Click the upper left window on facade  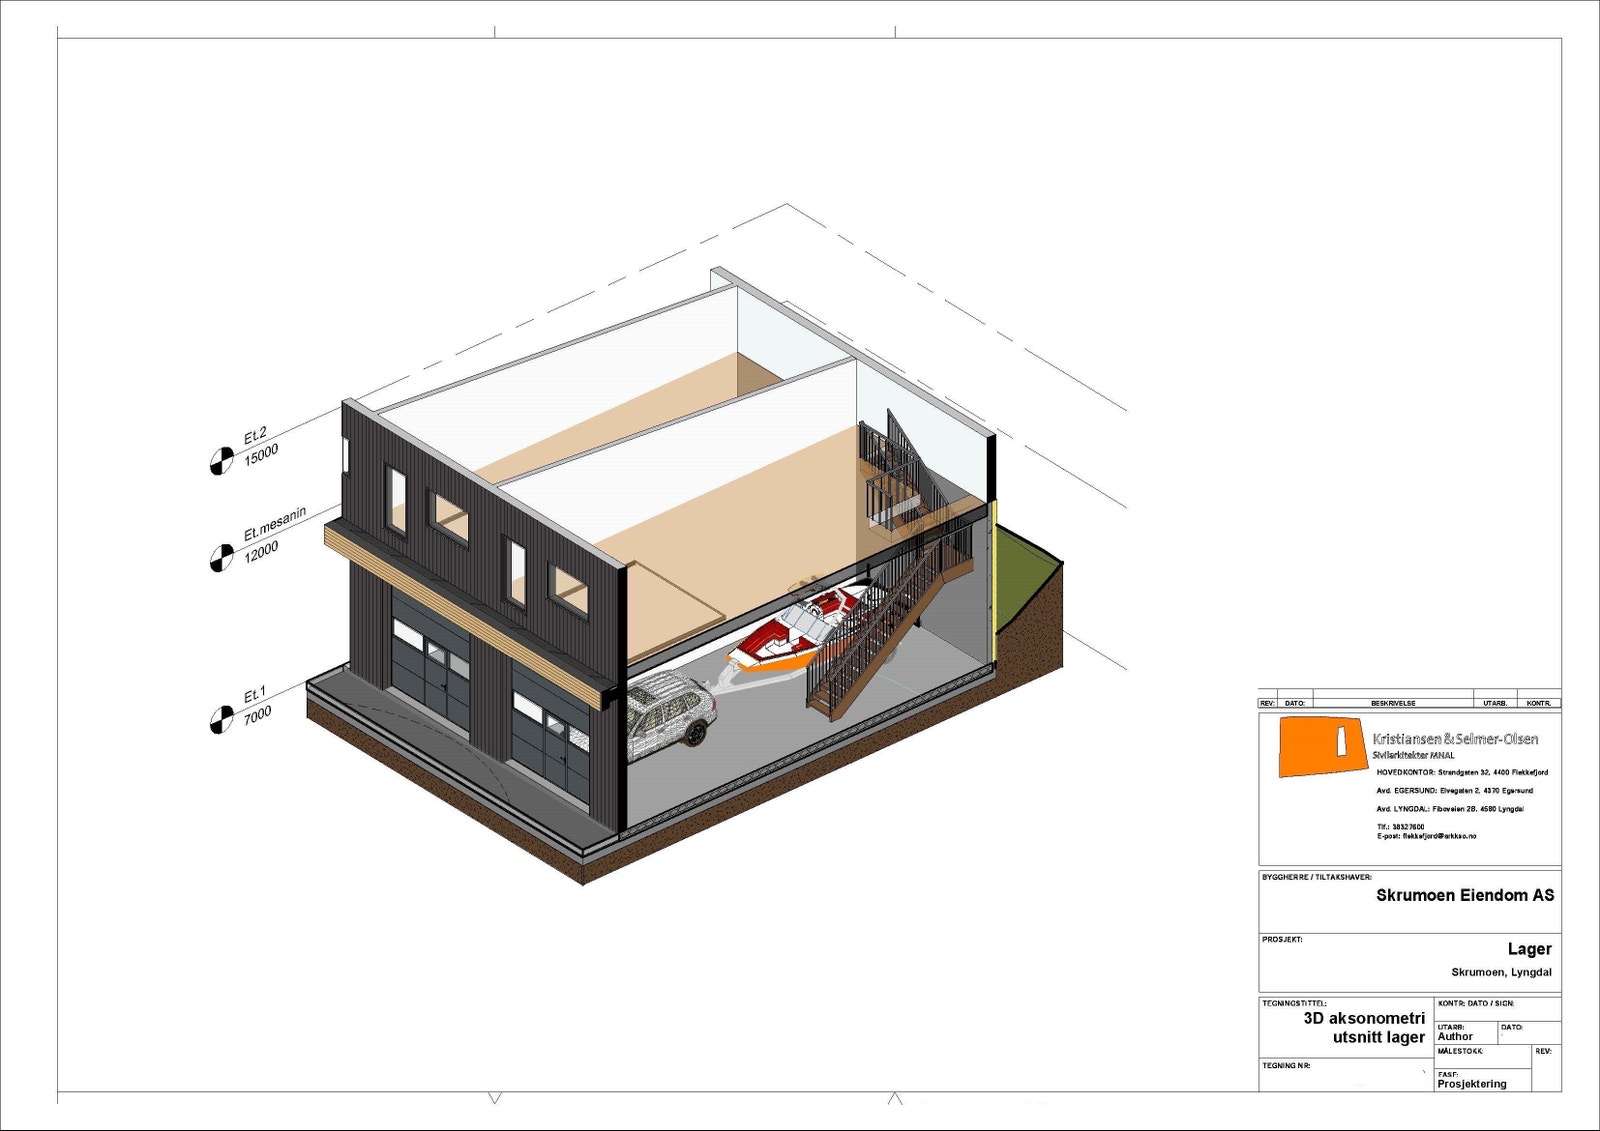point(397,500)
